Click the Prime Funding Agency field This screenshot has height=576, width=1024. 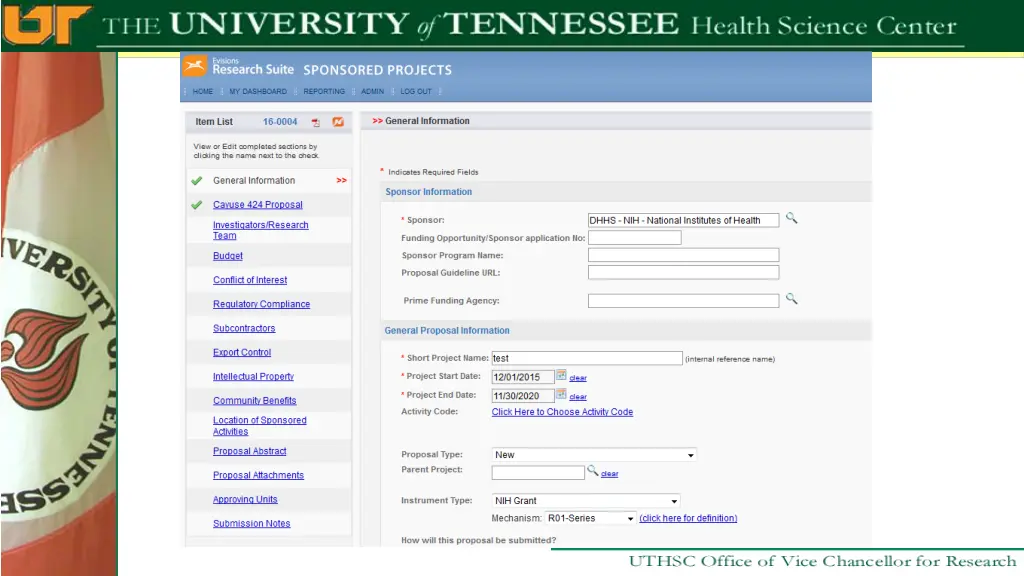683,301
